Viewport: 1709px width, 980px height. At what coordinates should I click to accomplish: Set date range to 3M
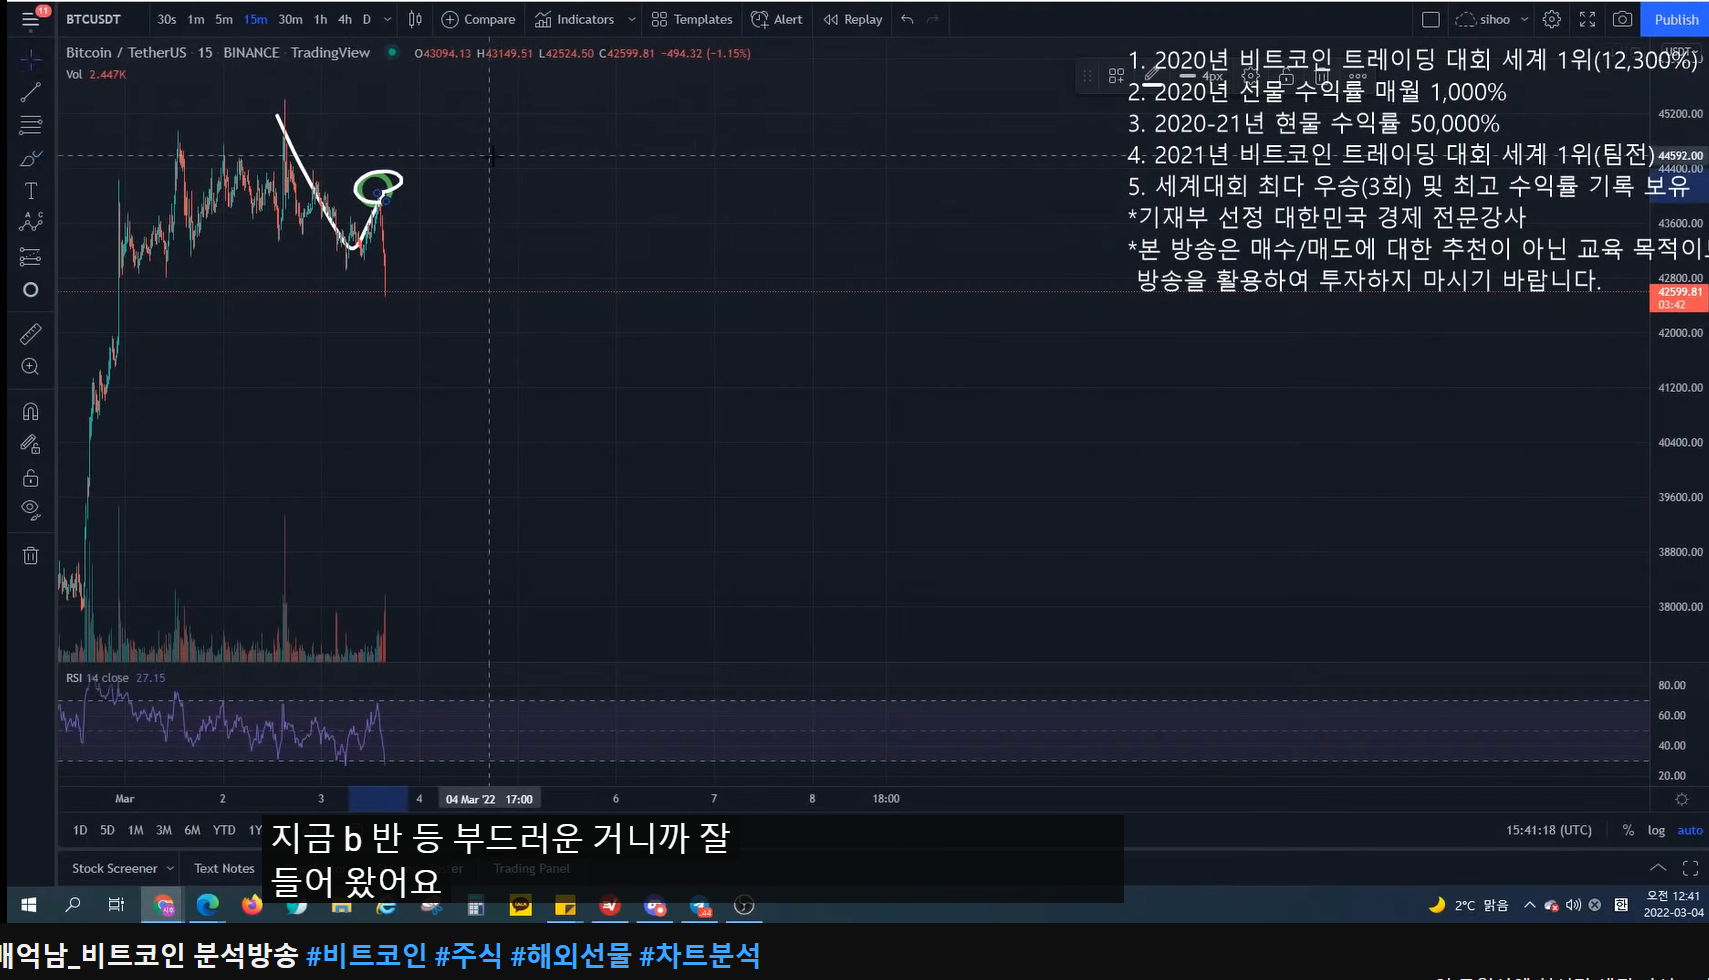point(164,830)
